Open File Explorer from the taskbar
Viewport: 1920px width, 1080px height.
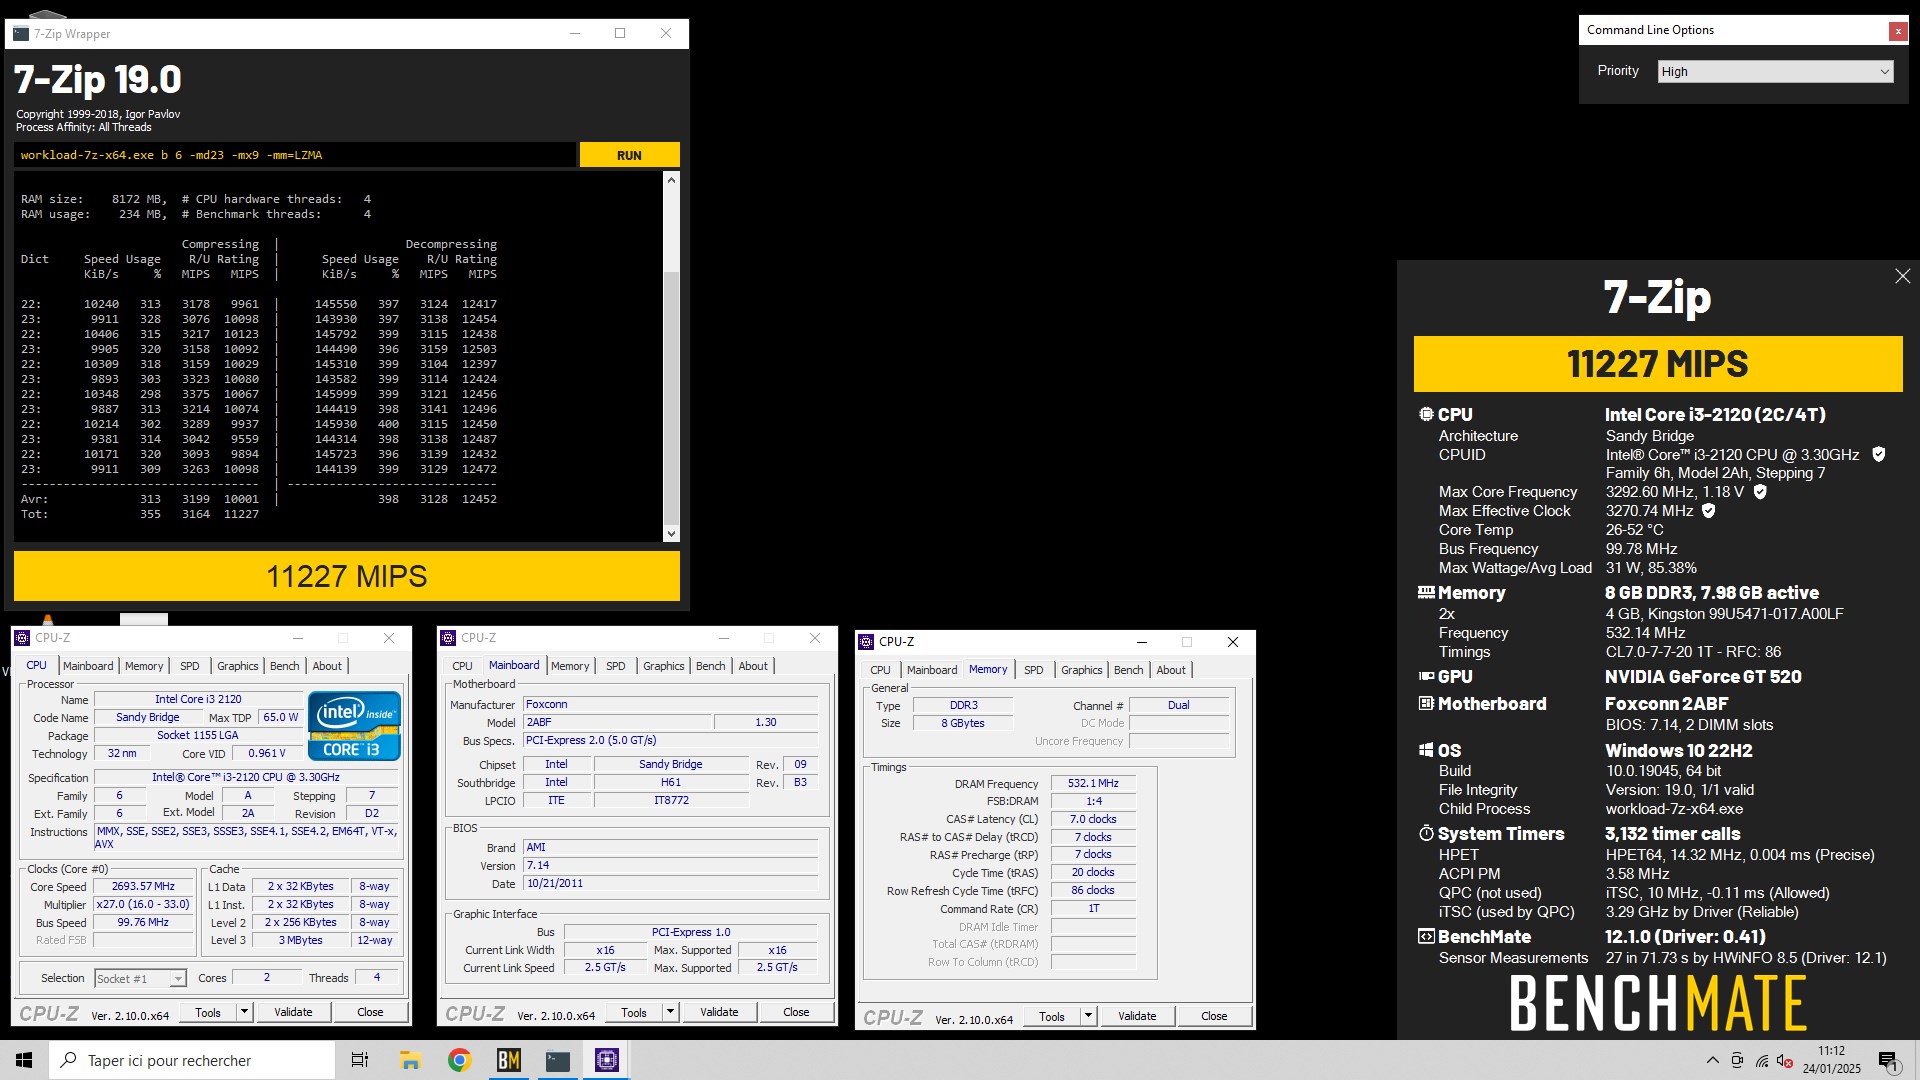tap(410, 1060)
